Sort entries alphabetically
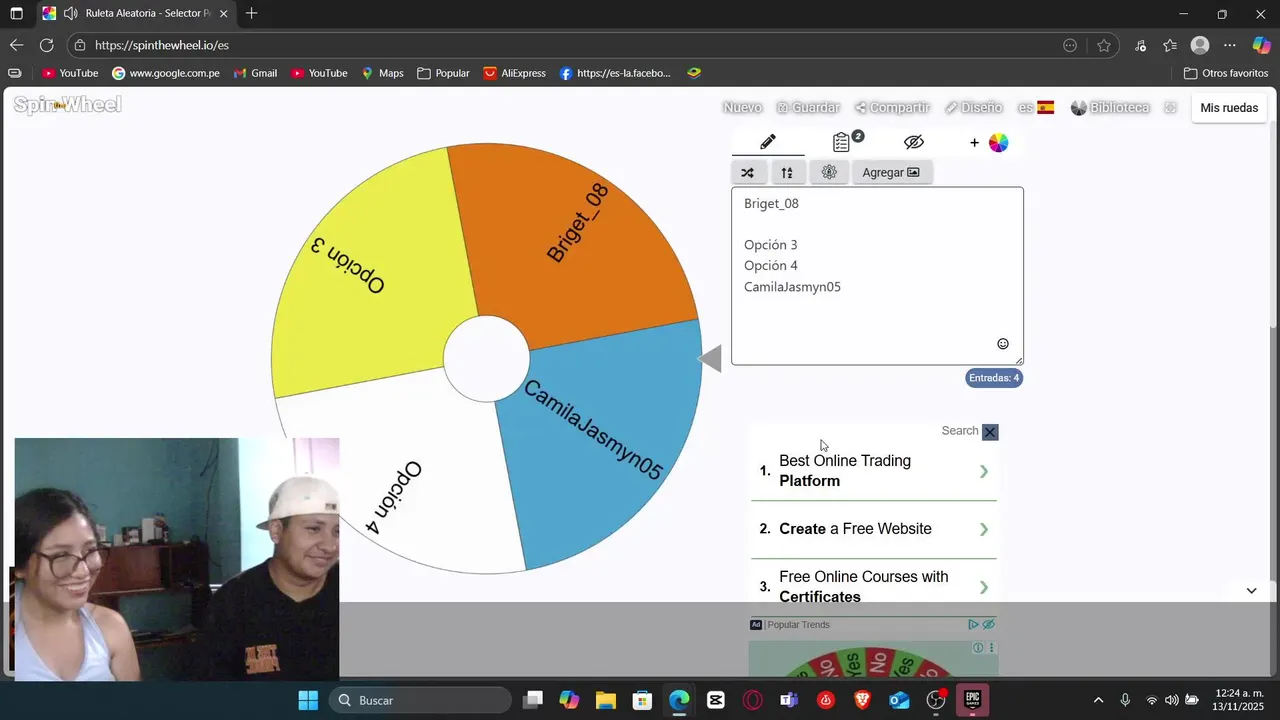 tap(787, 172)
